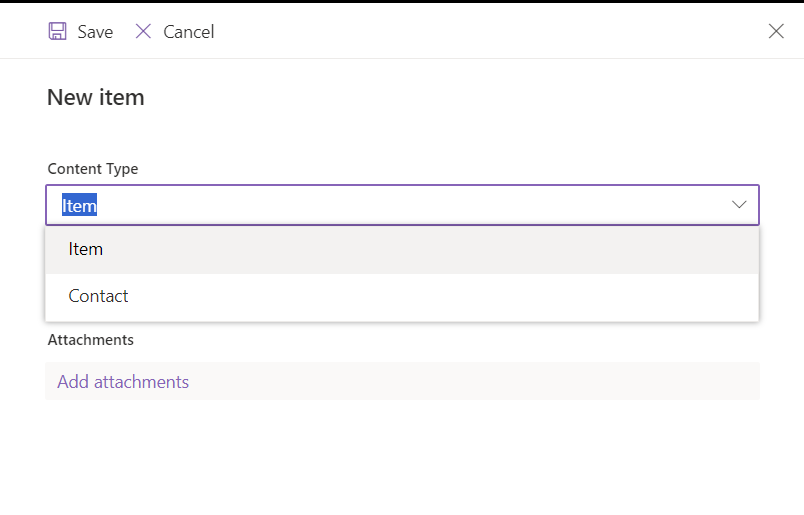
Task: Click the Attachments field label
Action: coord(91,340)
